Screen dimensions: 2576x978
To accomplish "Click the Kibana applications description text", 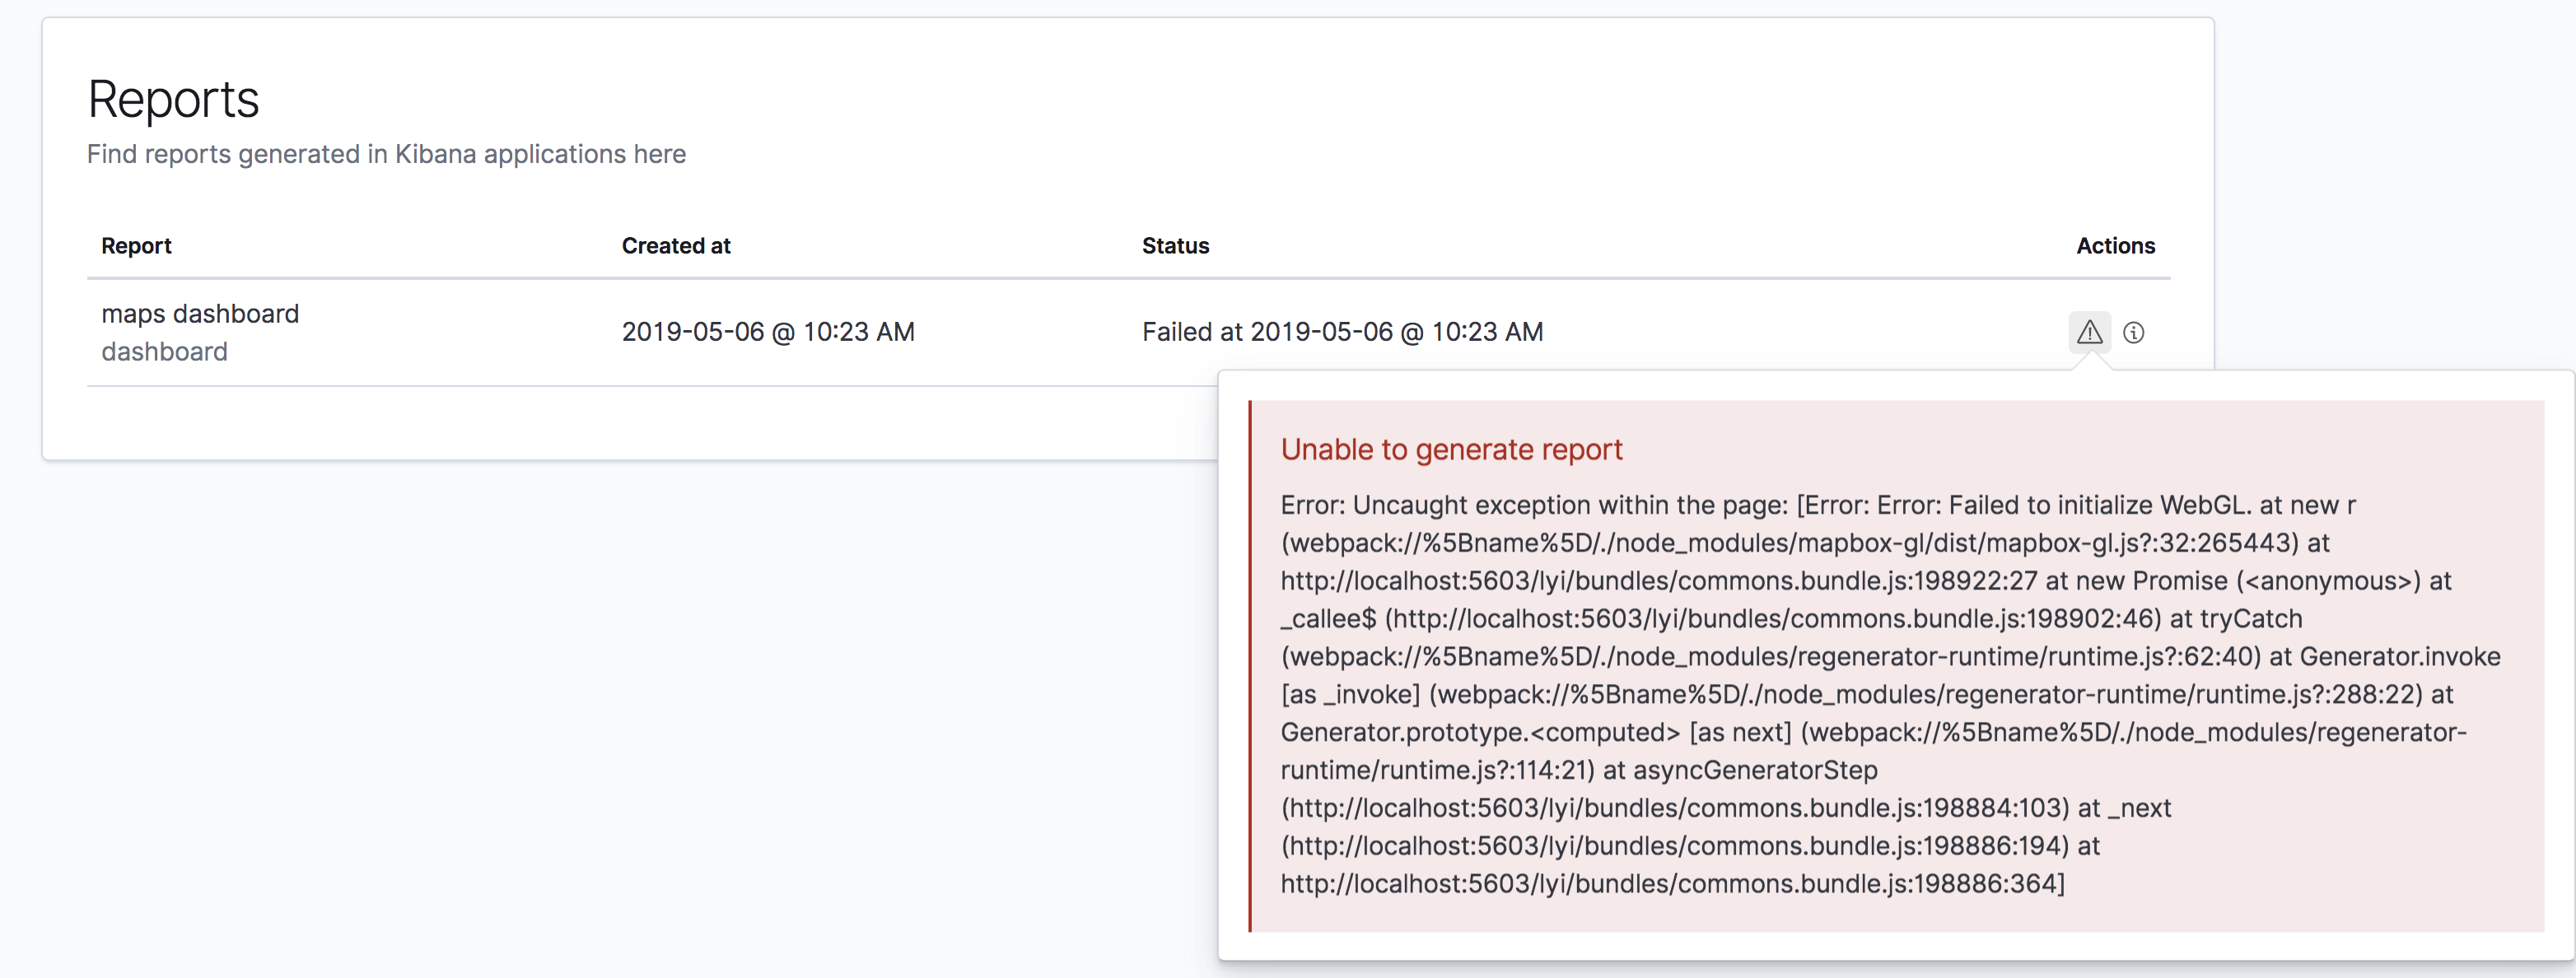I will click(386, 154).
